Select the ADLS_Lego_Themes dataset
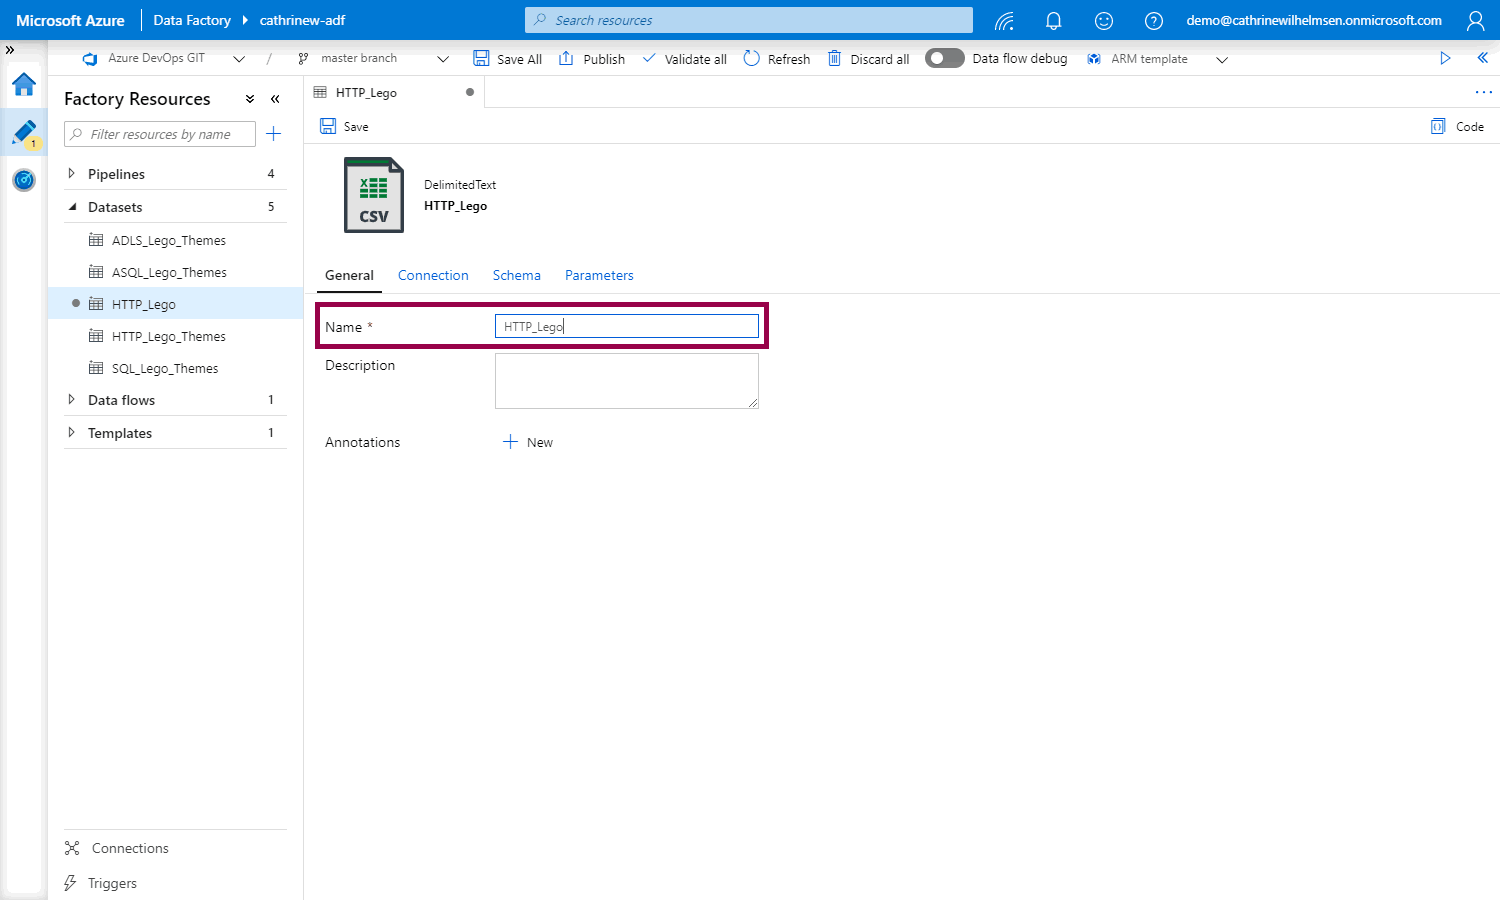 click(168, 240)
